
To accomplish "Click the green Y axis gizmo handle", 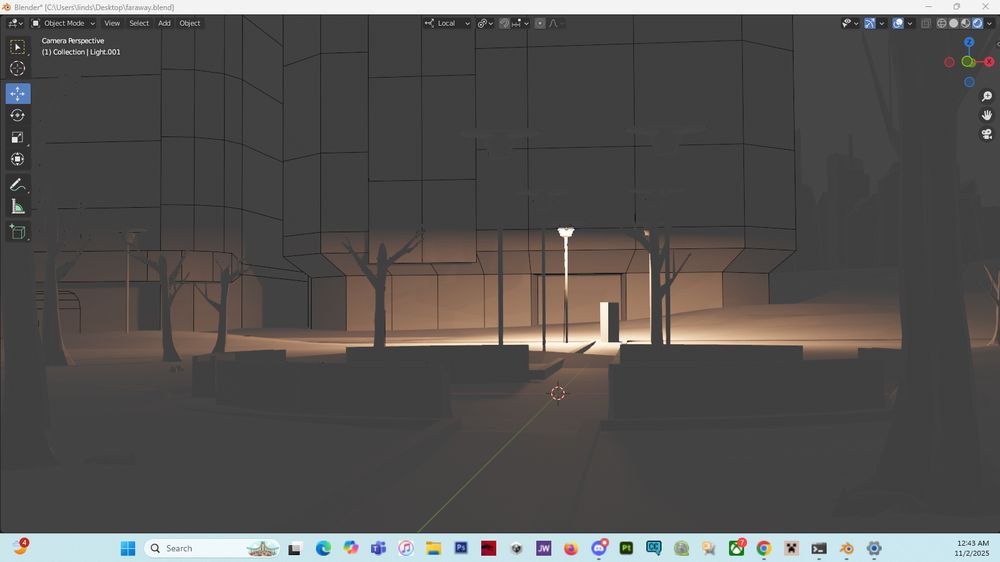I will [967, 62].
